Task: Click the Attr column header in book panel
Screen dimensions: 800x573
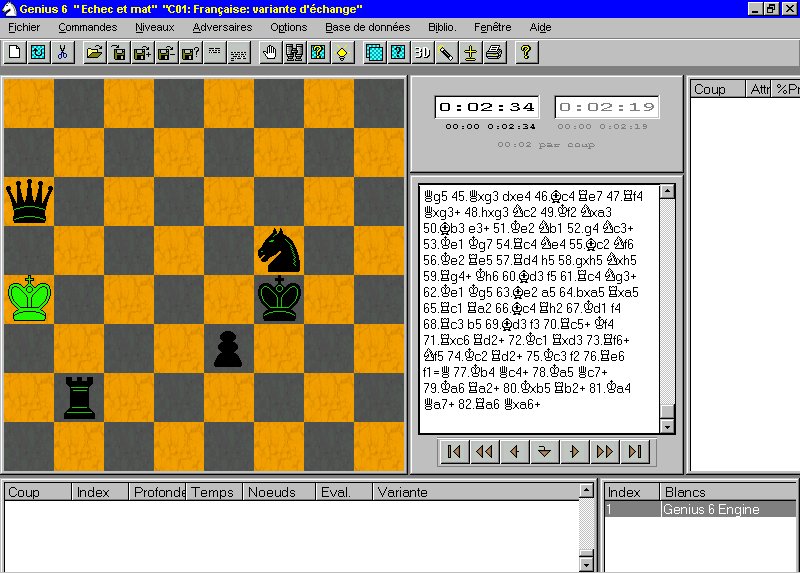Action: 759,89
